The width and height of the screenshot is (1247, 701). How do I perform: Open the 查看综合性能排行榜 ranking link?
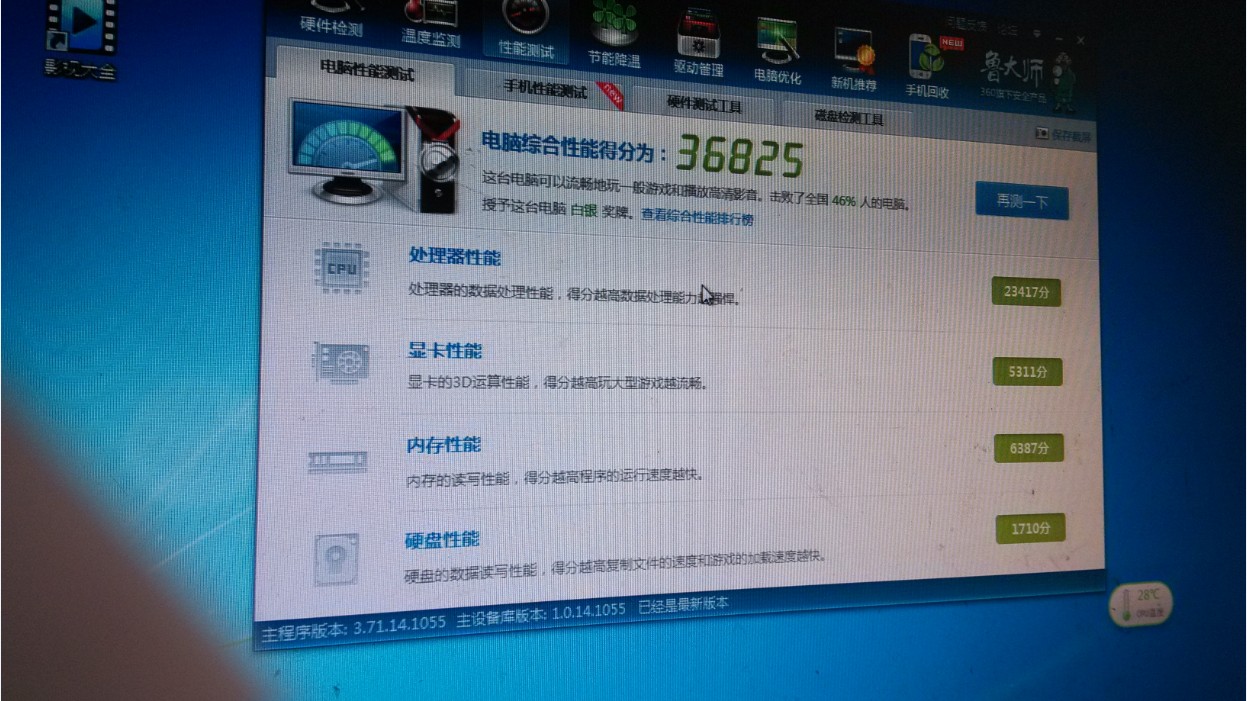tap(697, 217)
